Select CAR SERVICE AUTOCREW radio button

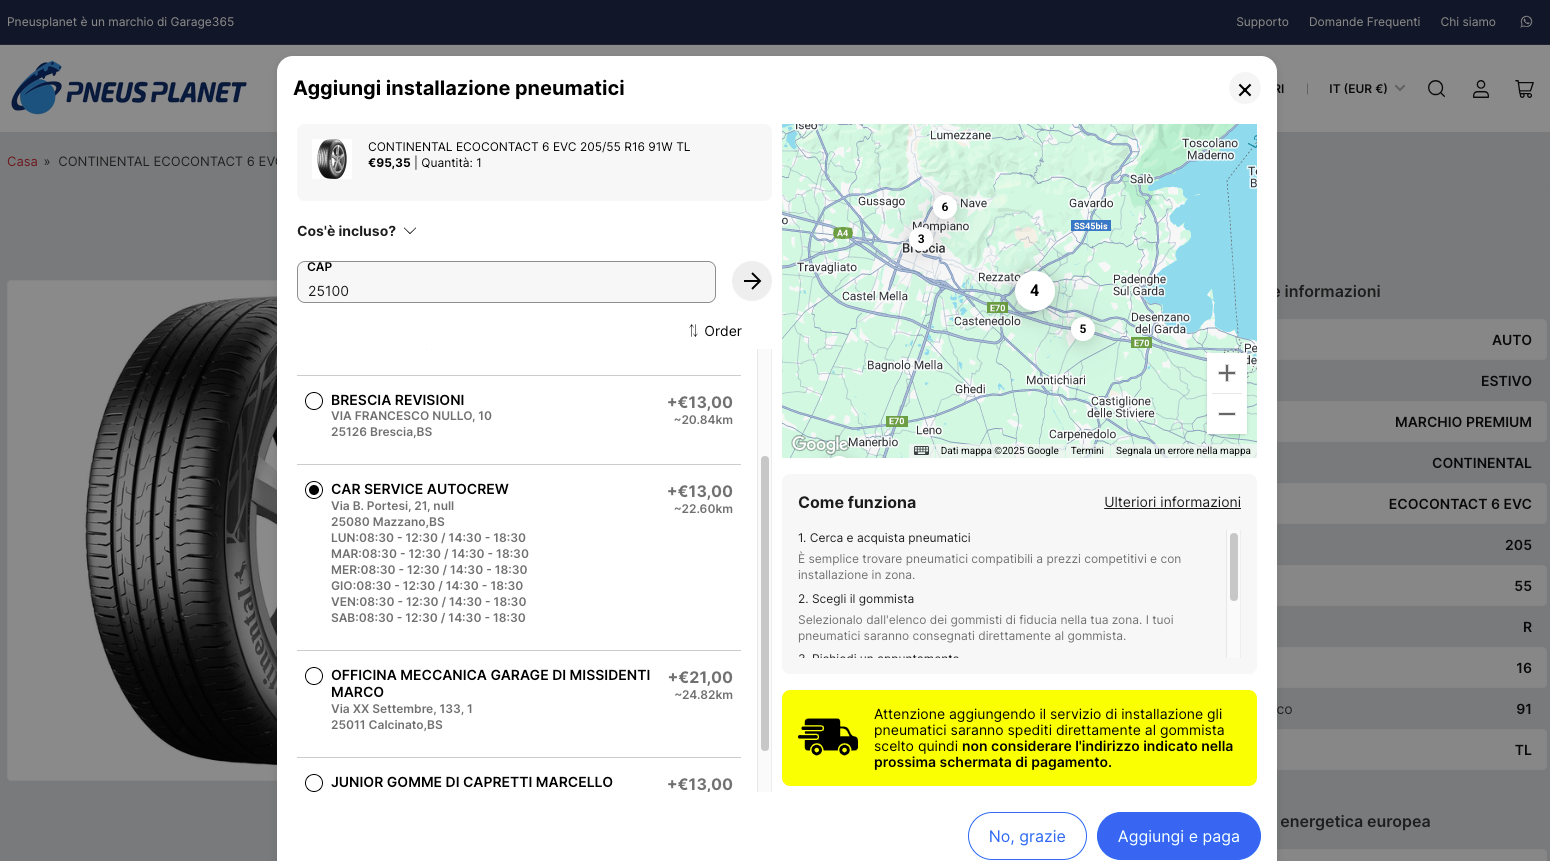[x=314, y=490]
